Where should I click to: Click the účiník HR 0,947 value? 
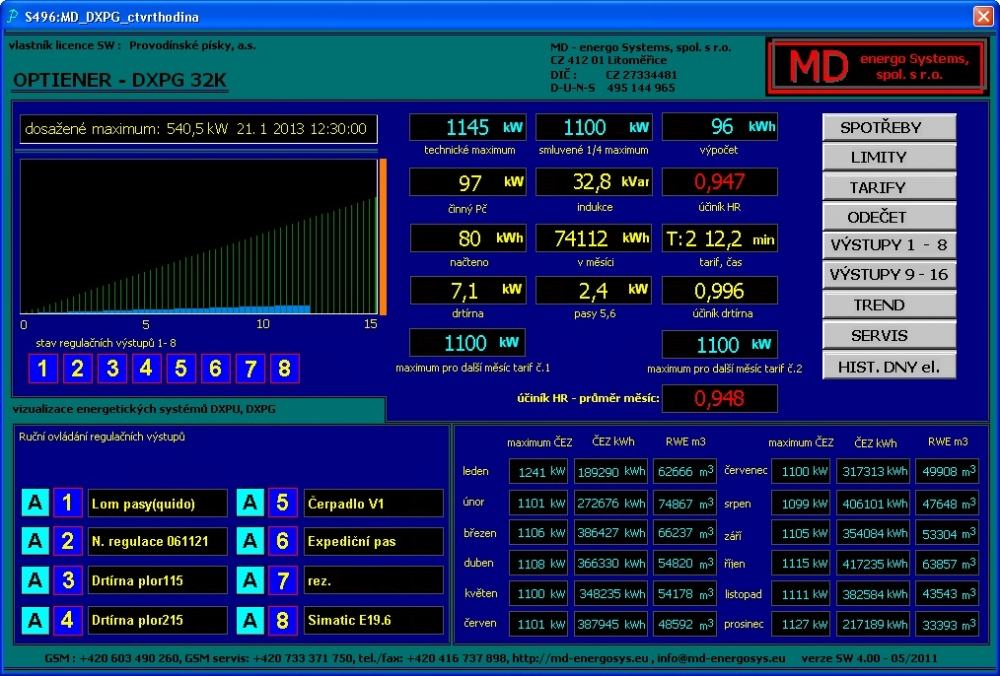click(x=720, y=182)
